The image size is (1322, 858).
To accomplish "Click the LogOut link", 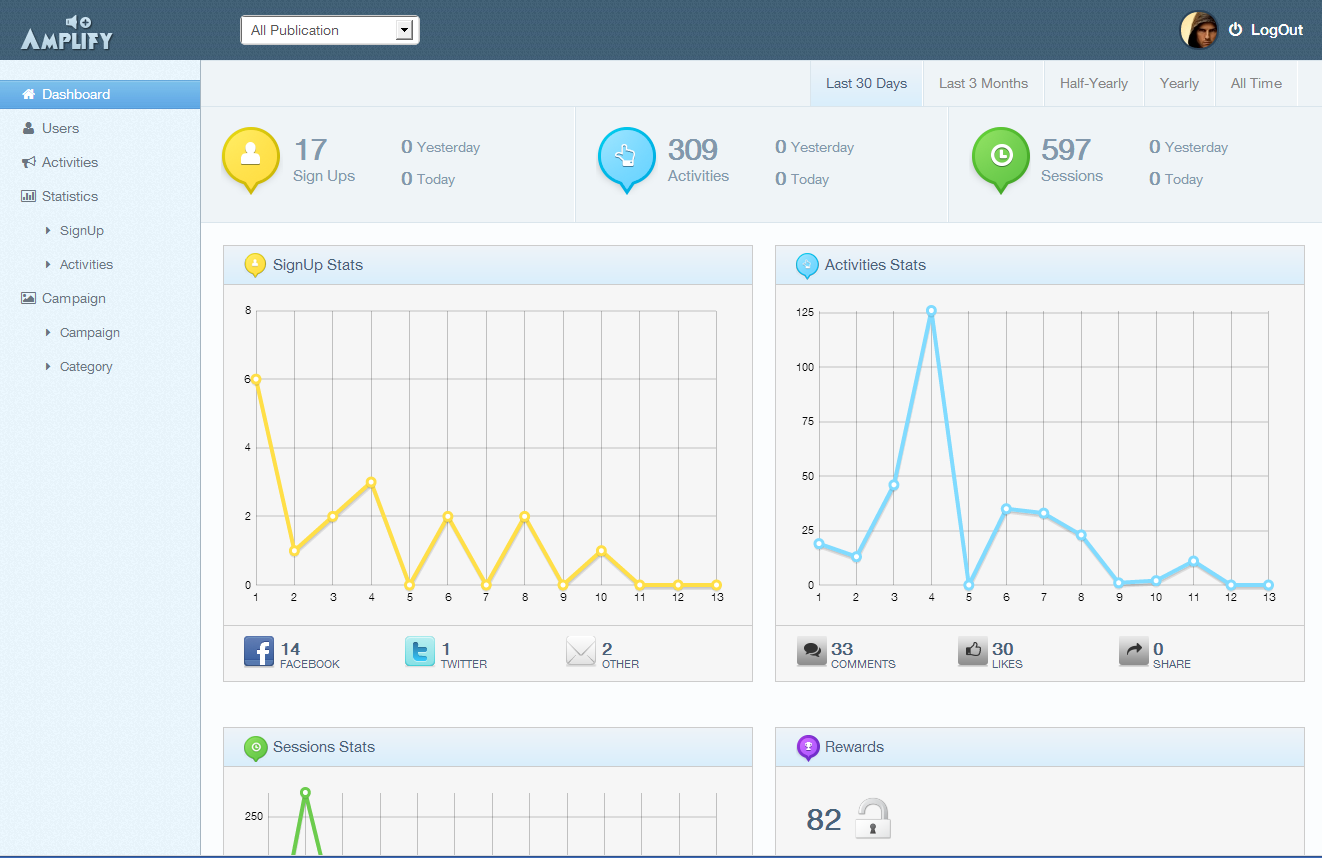I will (x=1277, y=30).
